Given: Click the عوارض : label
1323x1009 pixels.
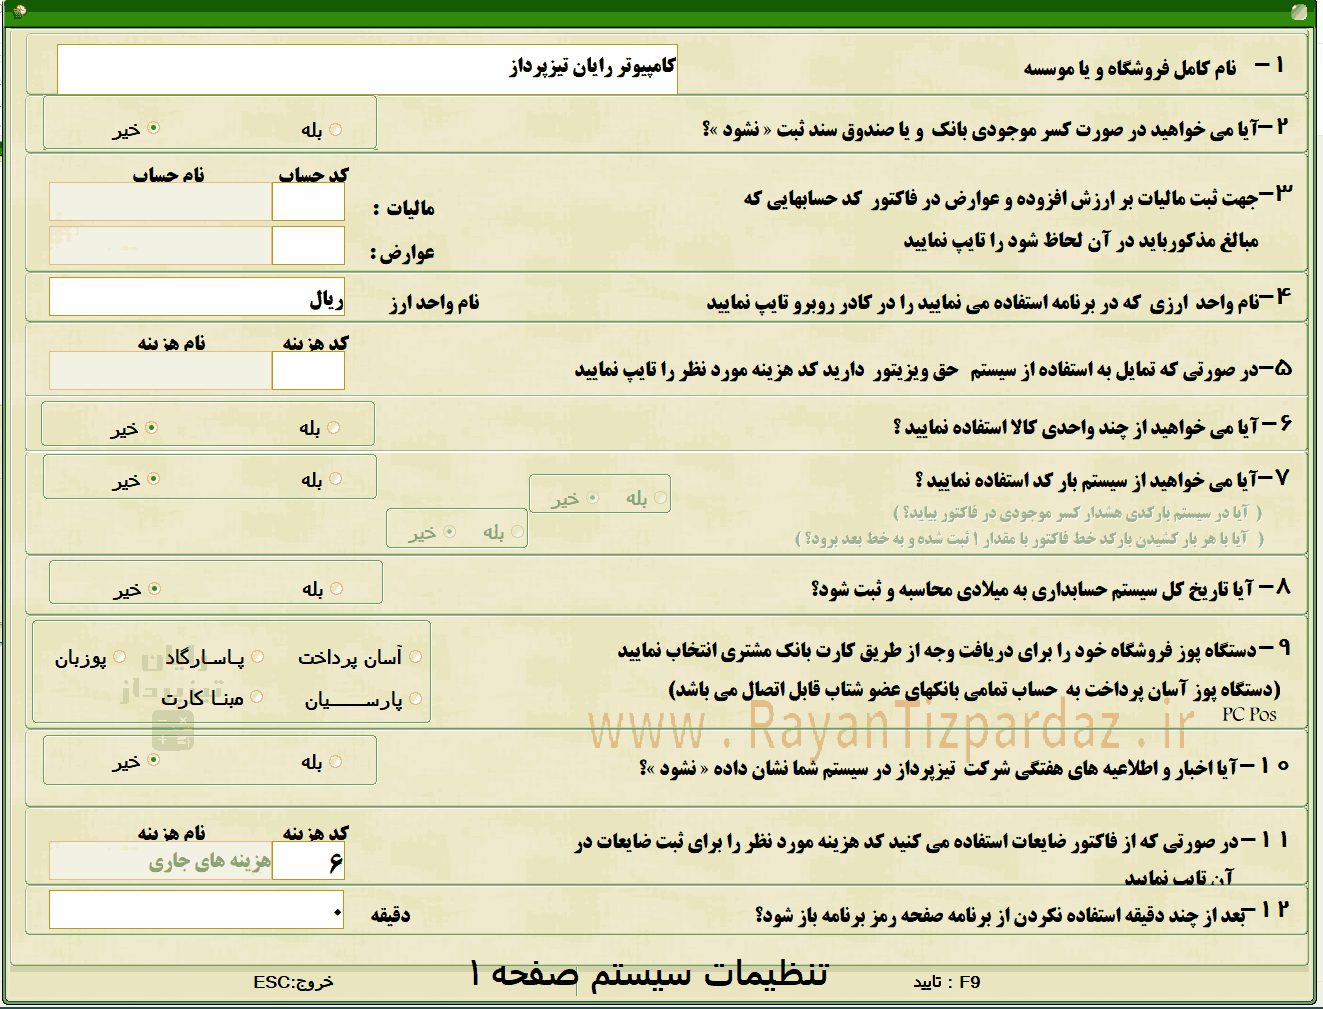Looking at the screenshot, I should (x=402, y=253).
